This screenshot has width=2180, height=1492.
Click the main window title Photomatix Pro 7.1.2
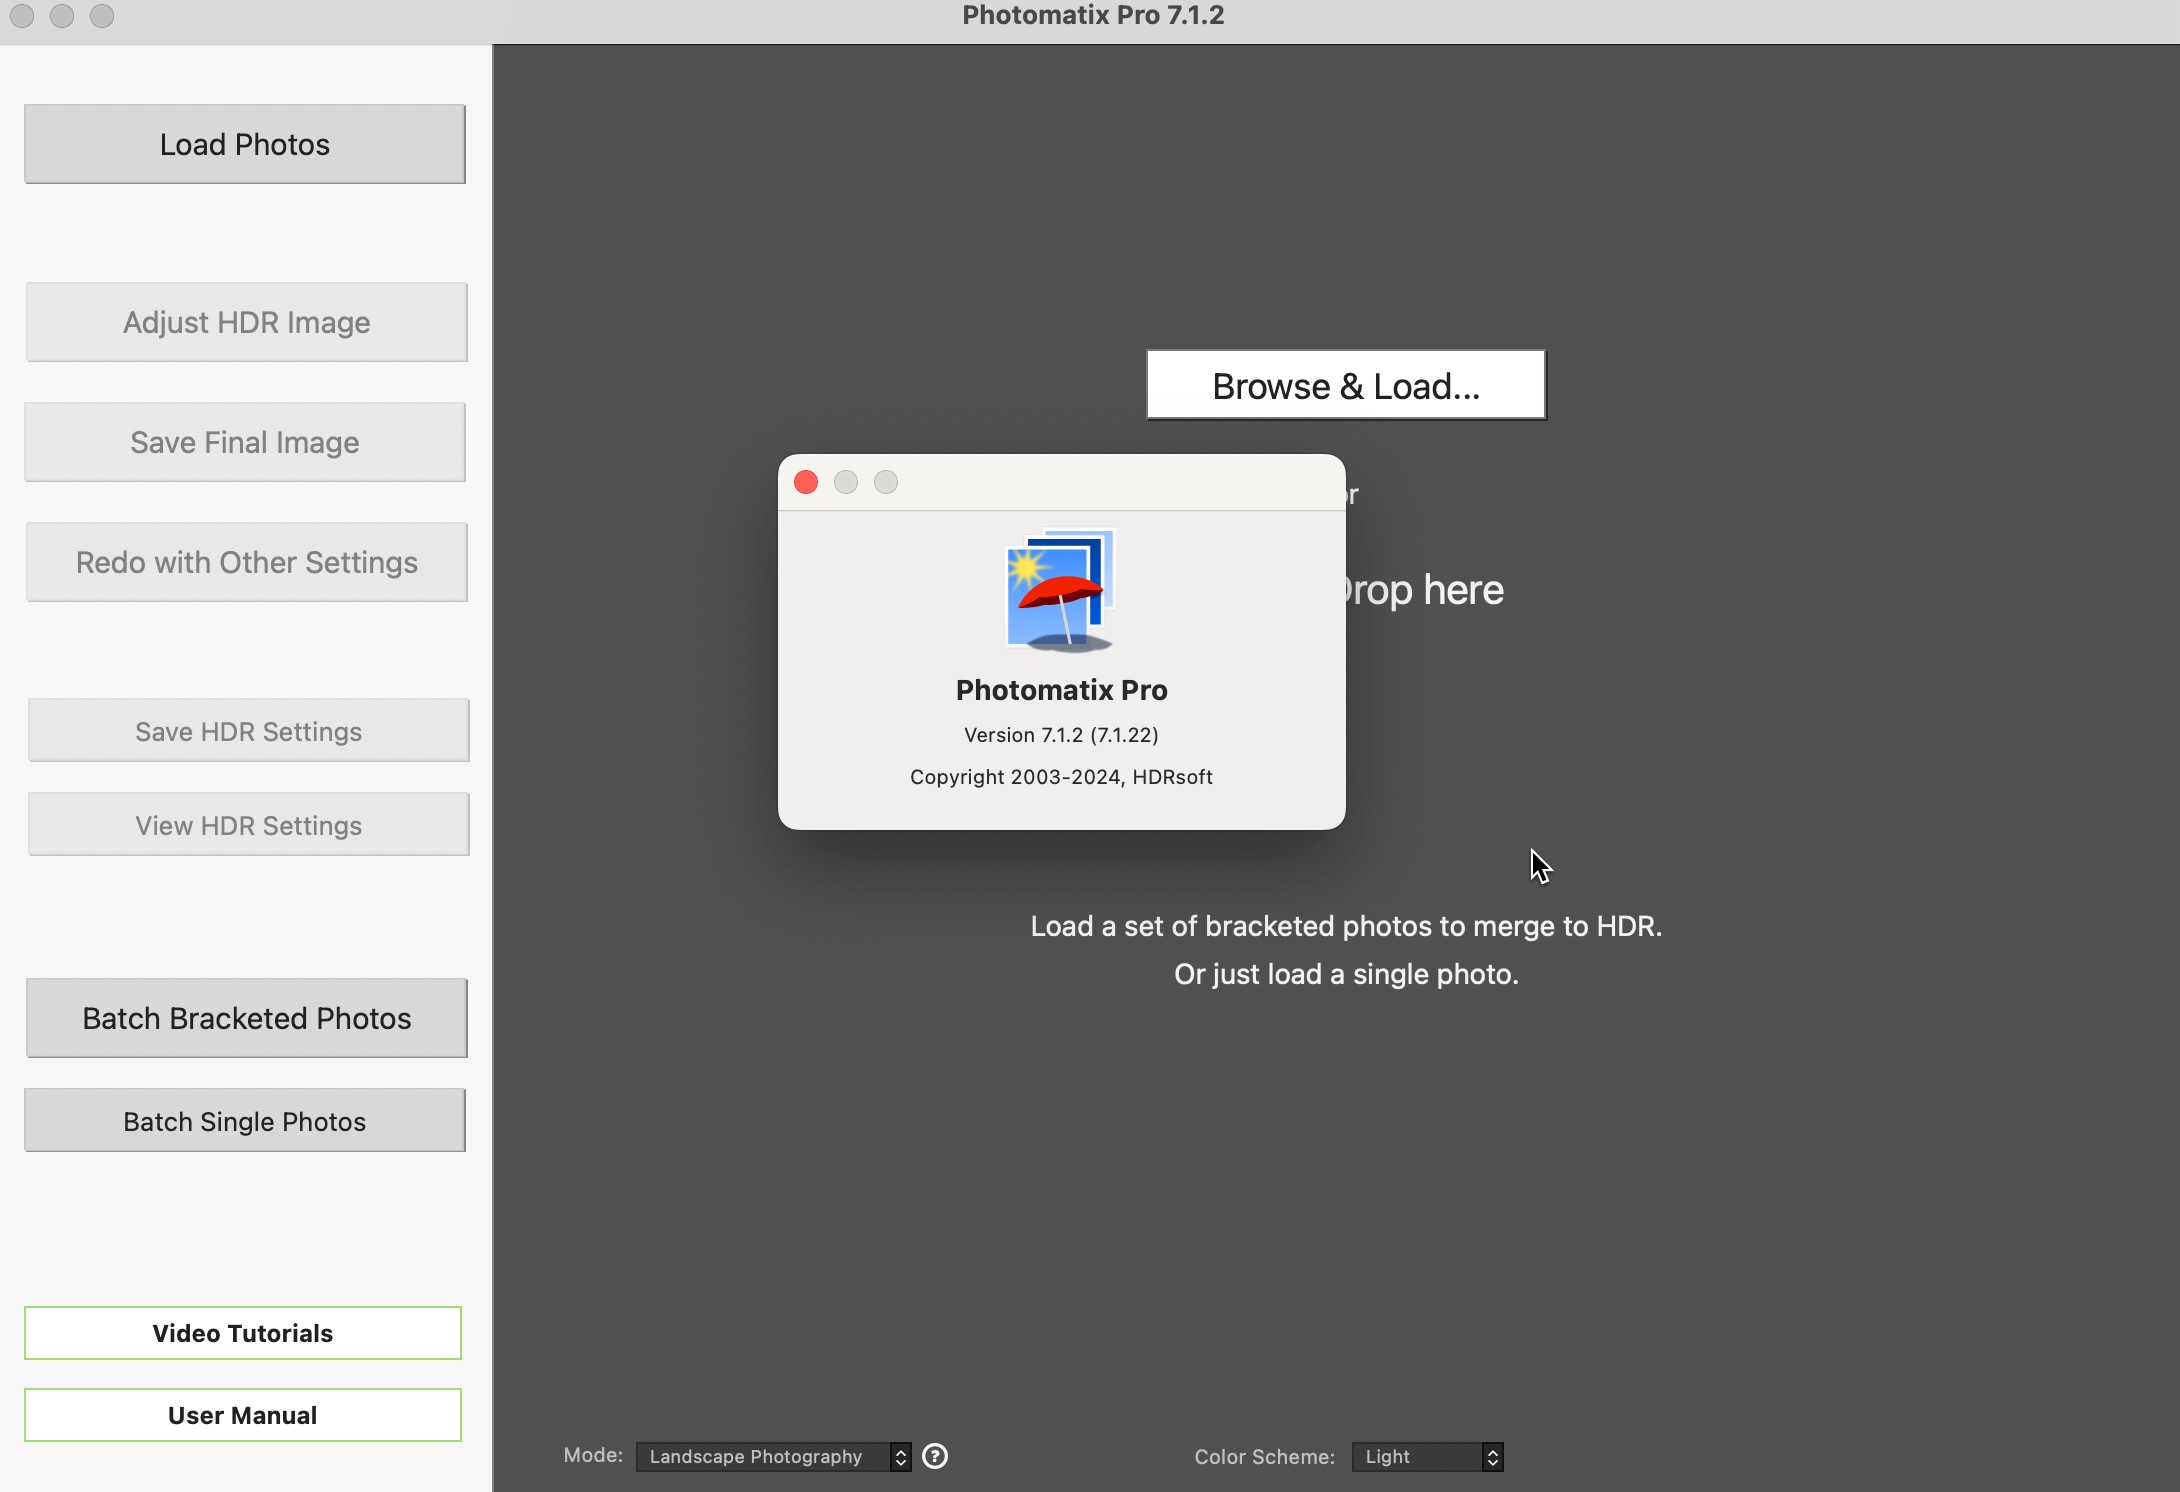(x=1093, y=15)
